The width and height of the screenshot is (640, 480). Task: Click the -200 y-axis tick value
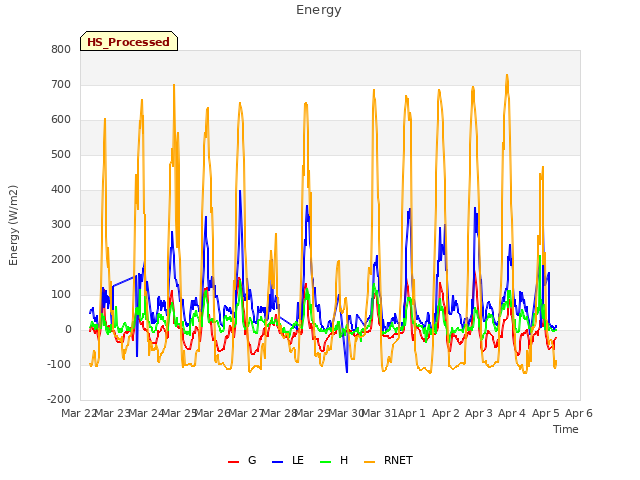tap(59, 400)
